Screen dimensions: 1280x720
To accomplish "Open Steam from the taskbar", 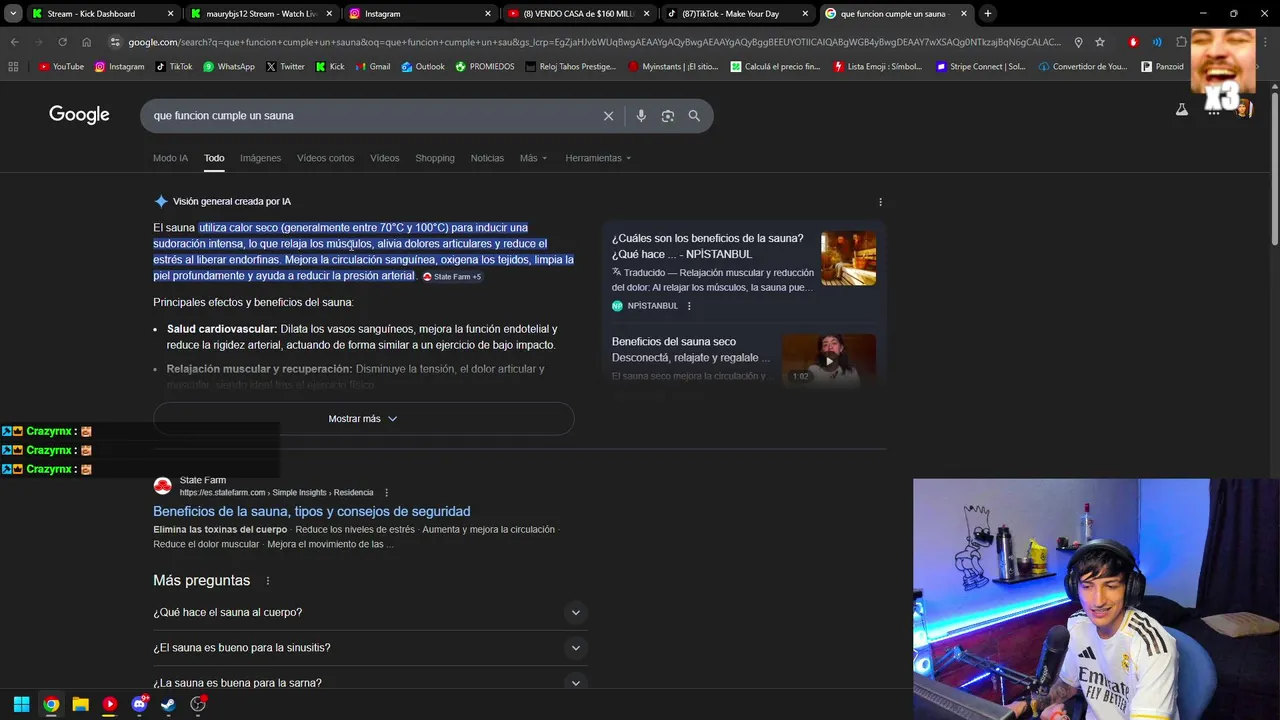I will tap(168, 704).
